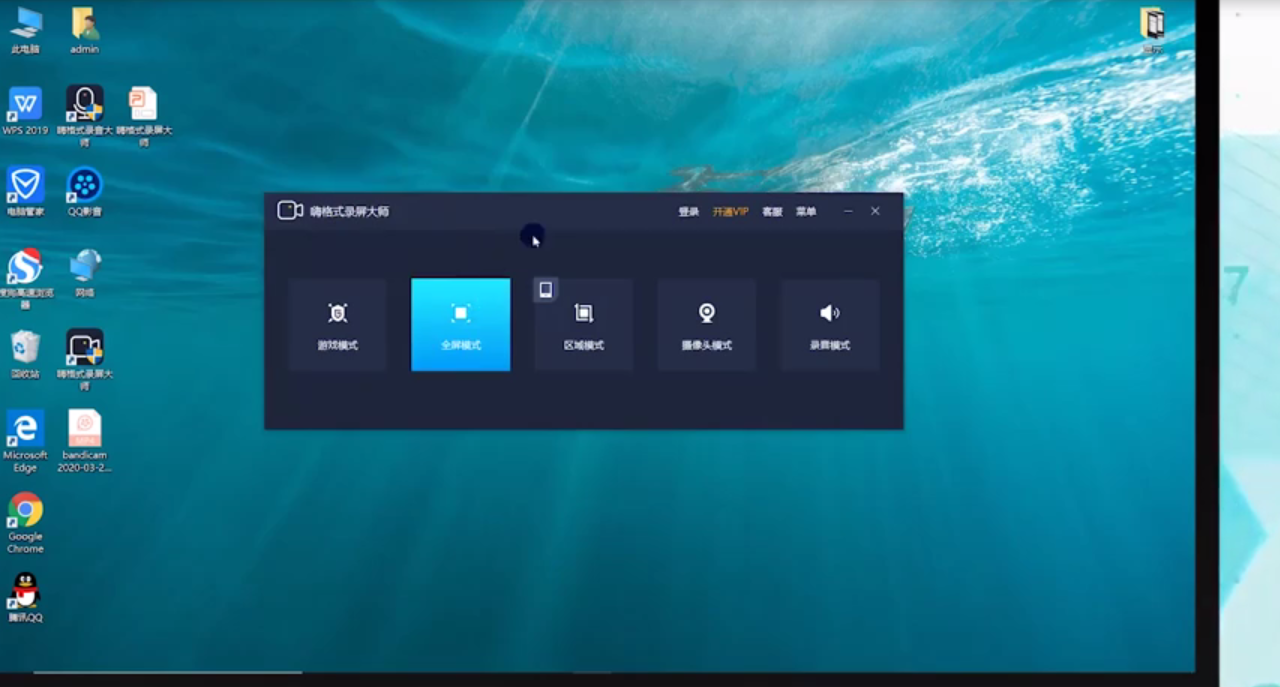Select 全屏模式 full screen mode tile
This screenshot has height=687, width=1280.
(x=461, y=325)
